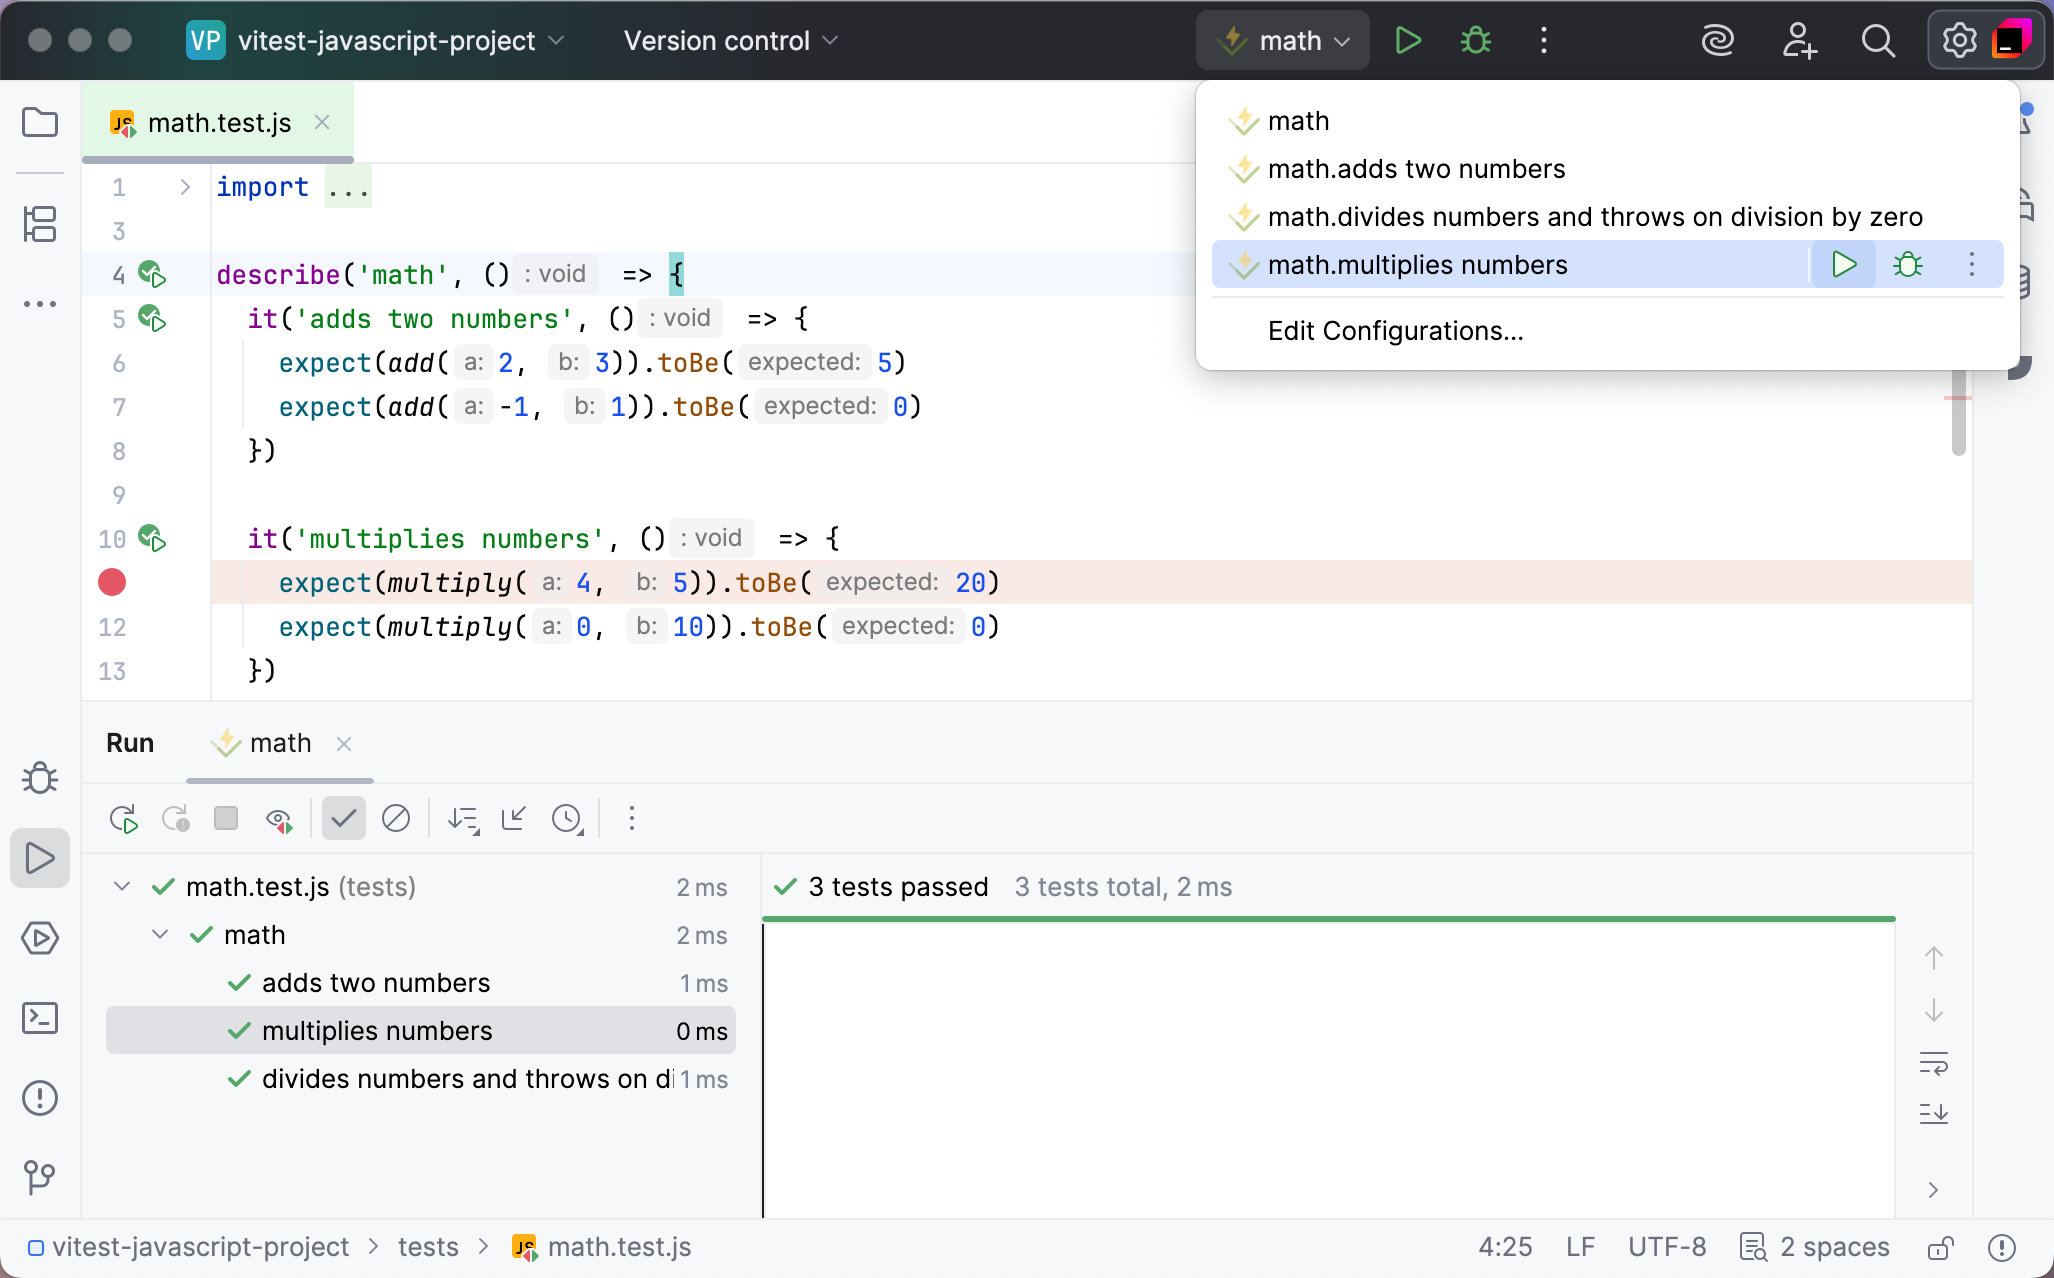Image resolution: width=2054 pixels, height=1278 pixels.
Task: Toggle Show Ignored tests filter
Action: 396,819
